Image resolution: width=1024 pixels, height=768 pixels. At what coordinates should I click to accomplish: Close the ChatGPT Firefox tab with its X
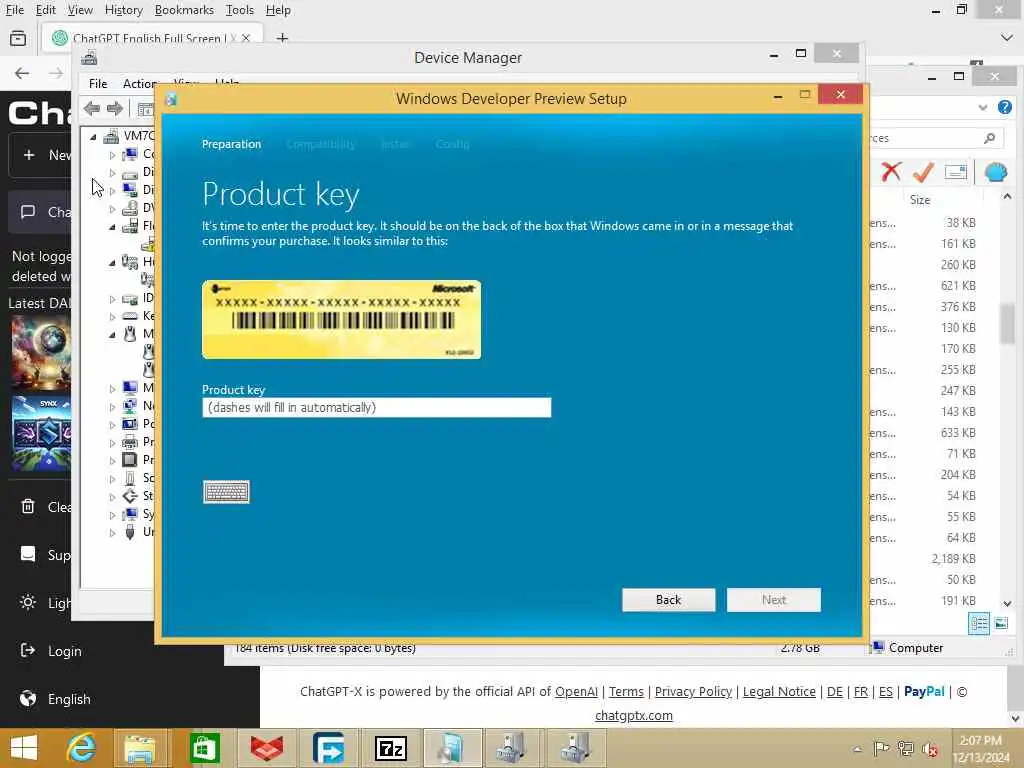coord(246,39)
